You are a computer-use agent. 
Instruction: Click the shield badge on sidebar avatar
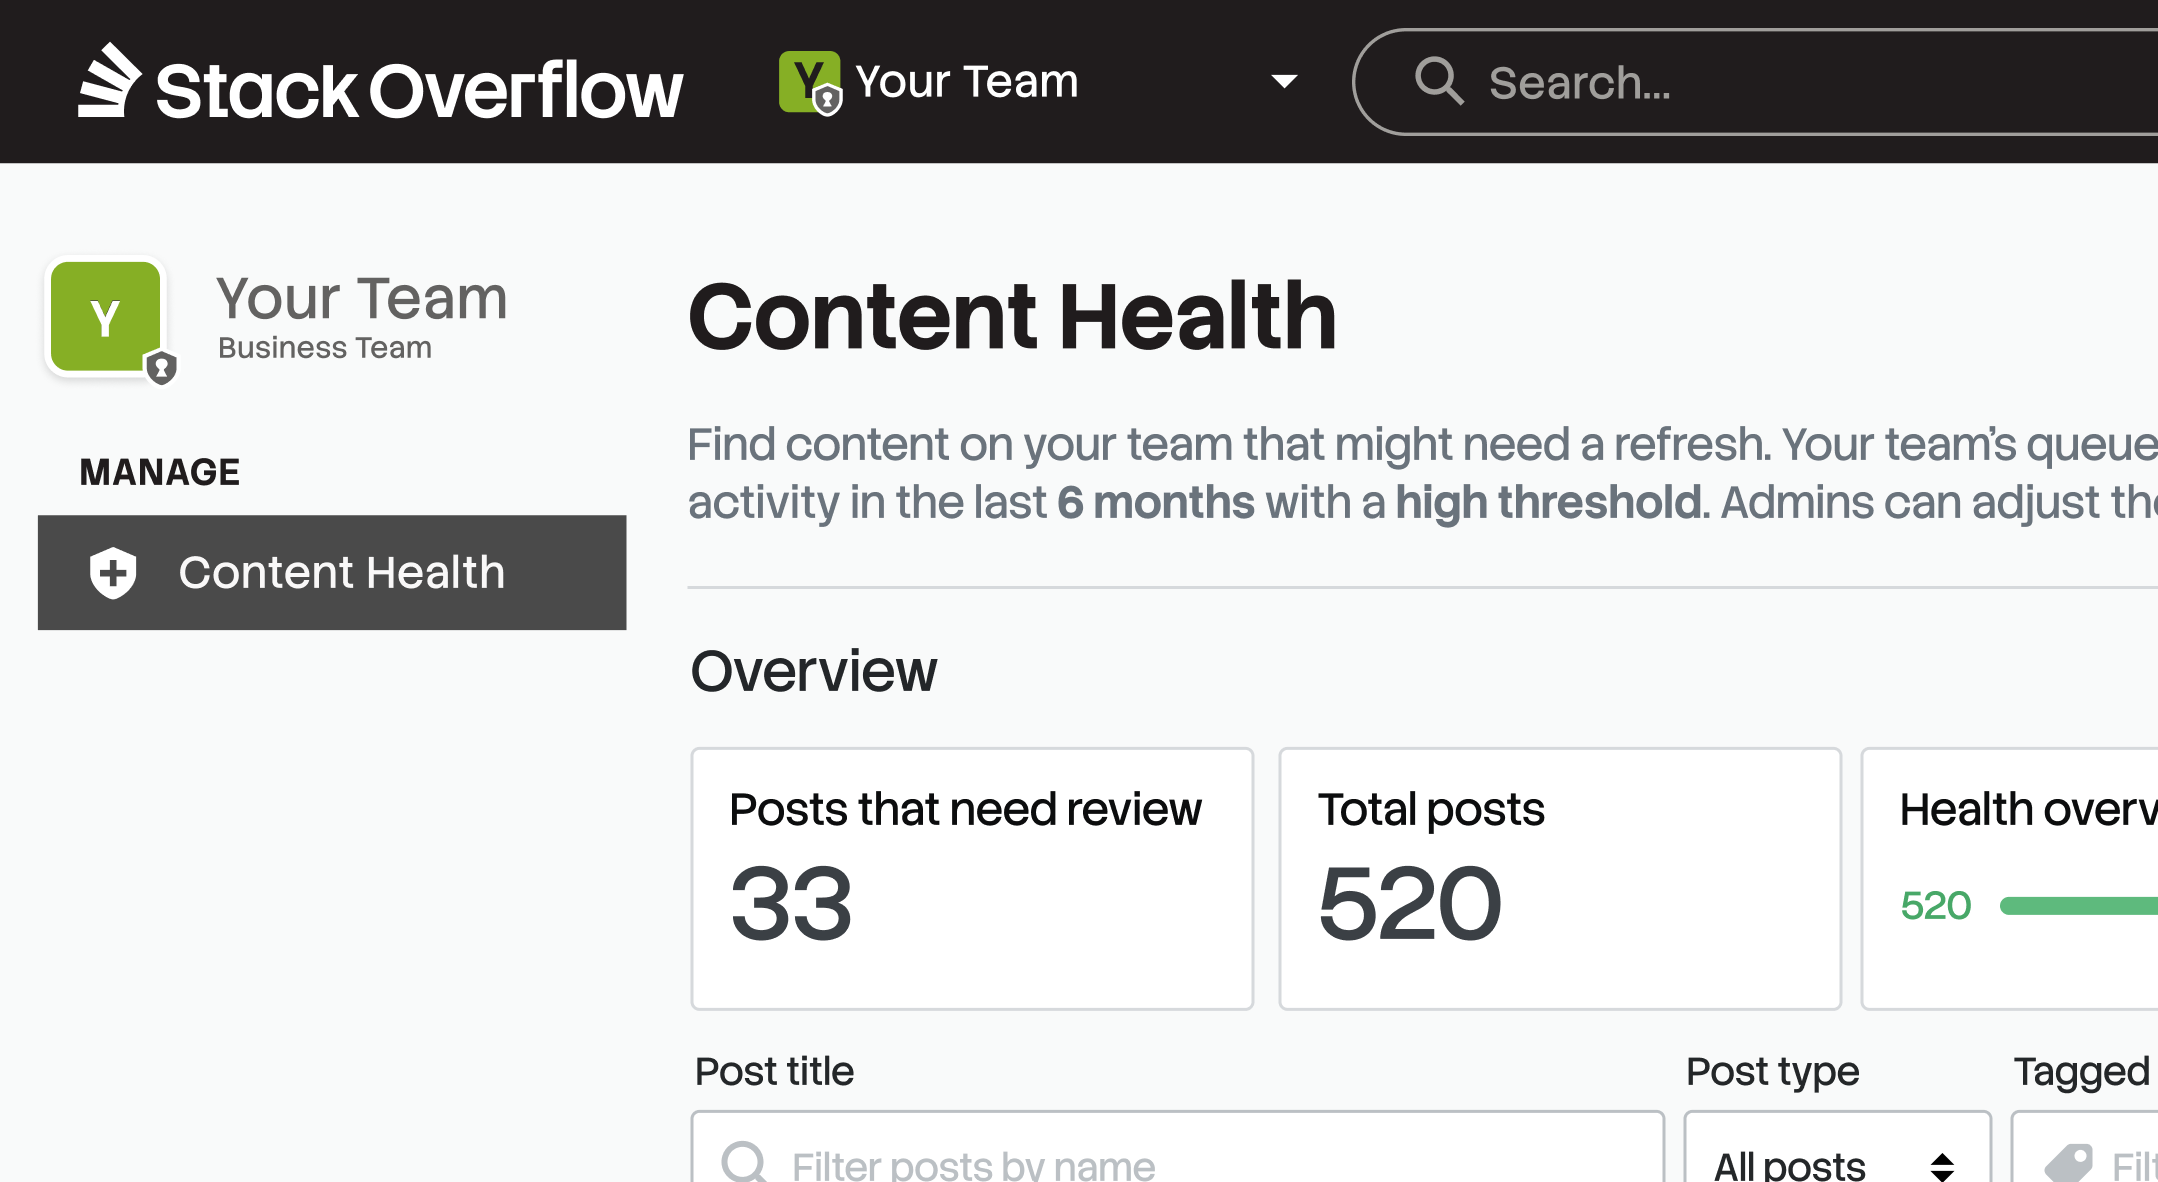pyautogui.click(x=162, y=369)
